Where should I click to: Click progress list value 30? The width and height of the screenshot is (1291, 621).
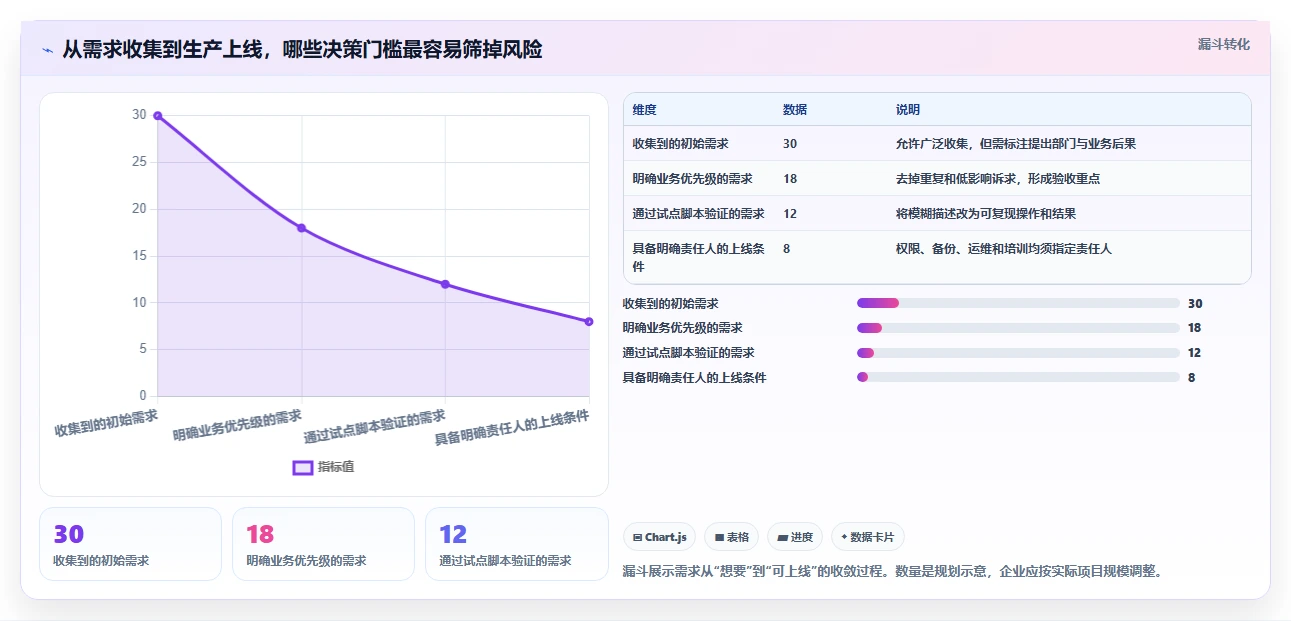[1195, 303]
